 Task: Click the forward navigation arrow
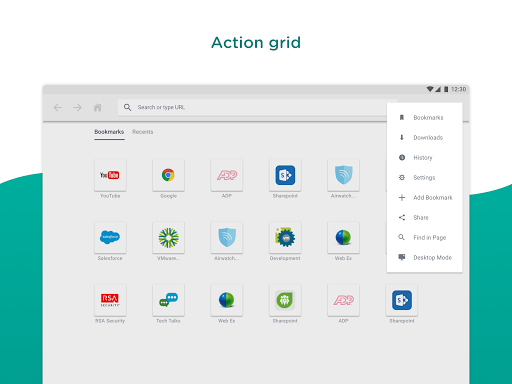(x=77, y=107)
